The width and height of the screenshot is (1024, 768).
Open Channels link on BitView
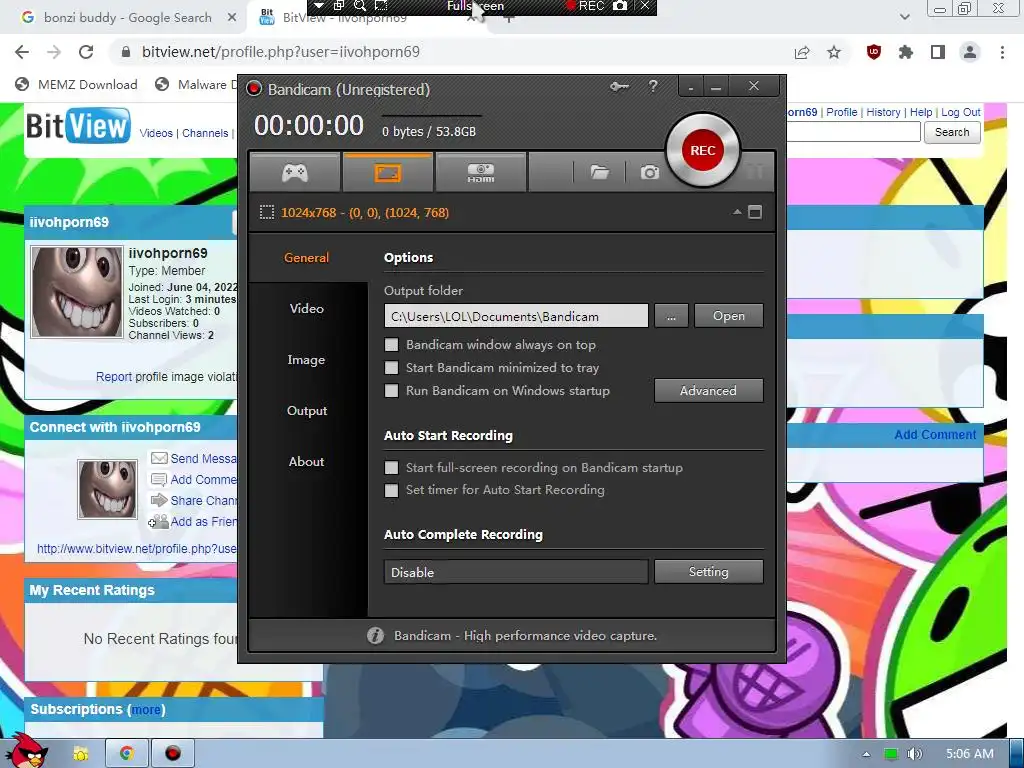pos(205,133)
